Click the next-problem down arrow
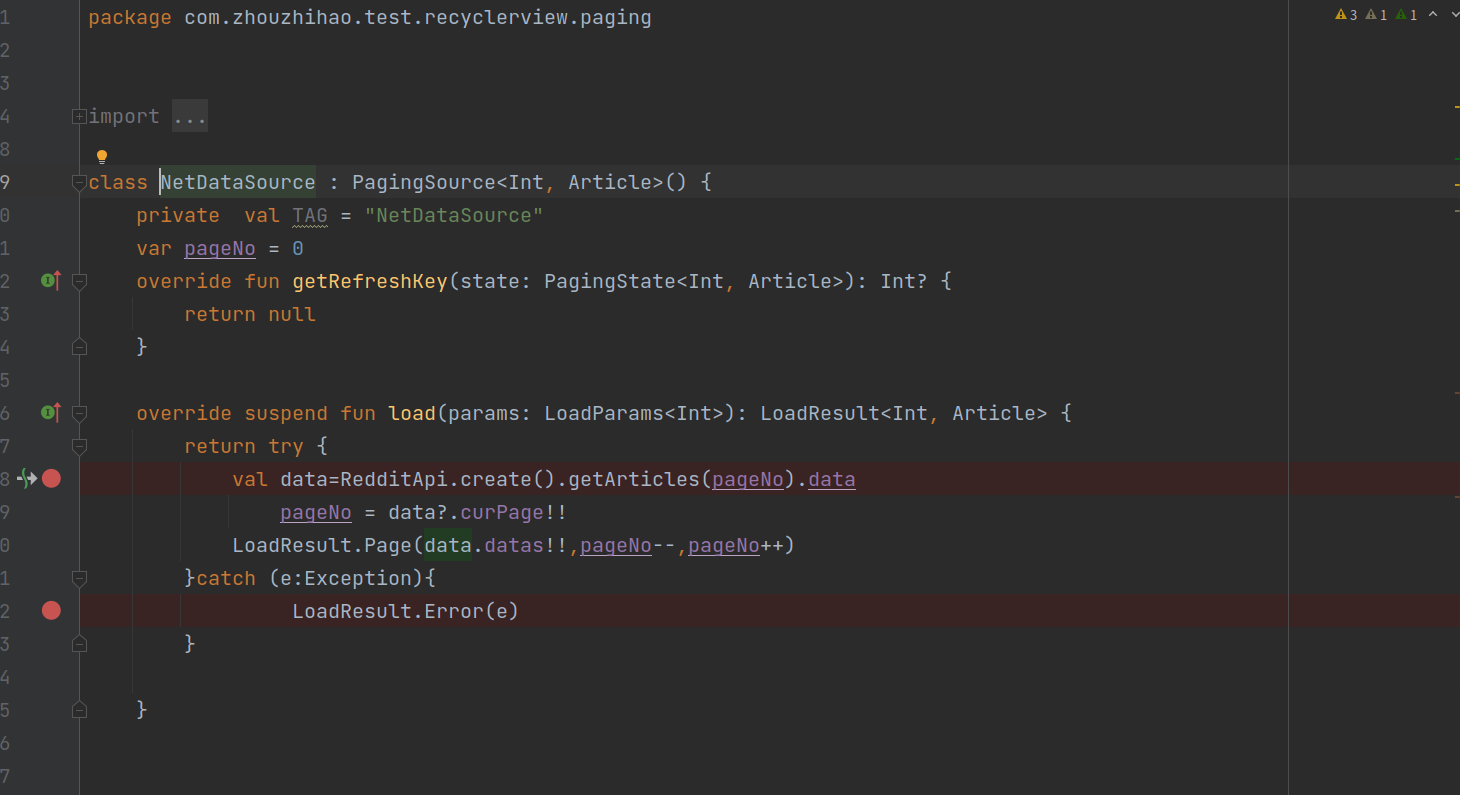Viewport: 1460px width, 795px height. click(x=1456, y=15)
